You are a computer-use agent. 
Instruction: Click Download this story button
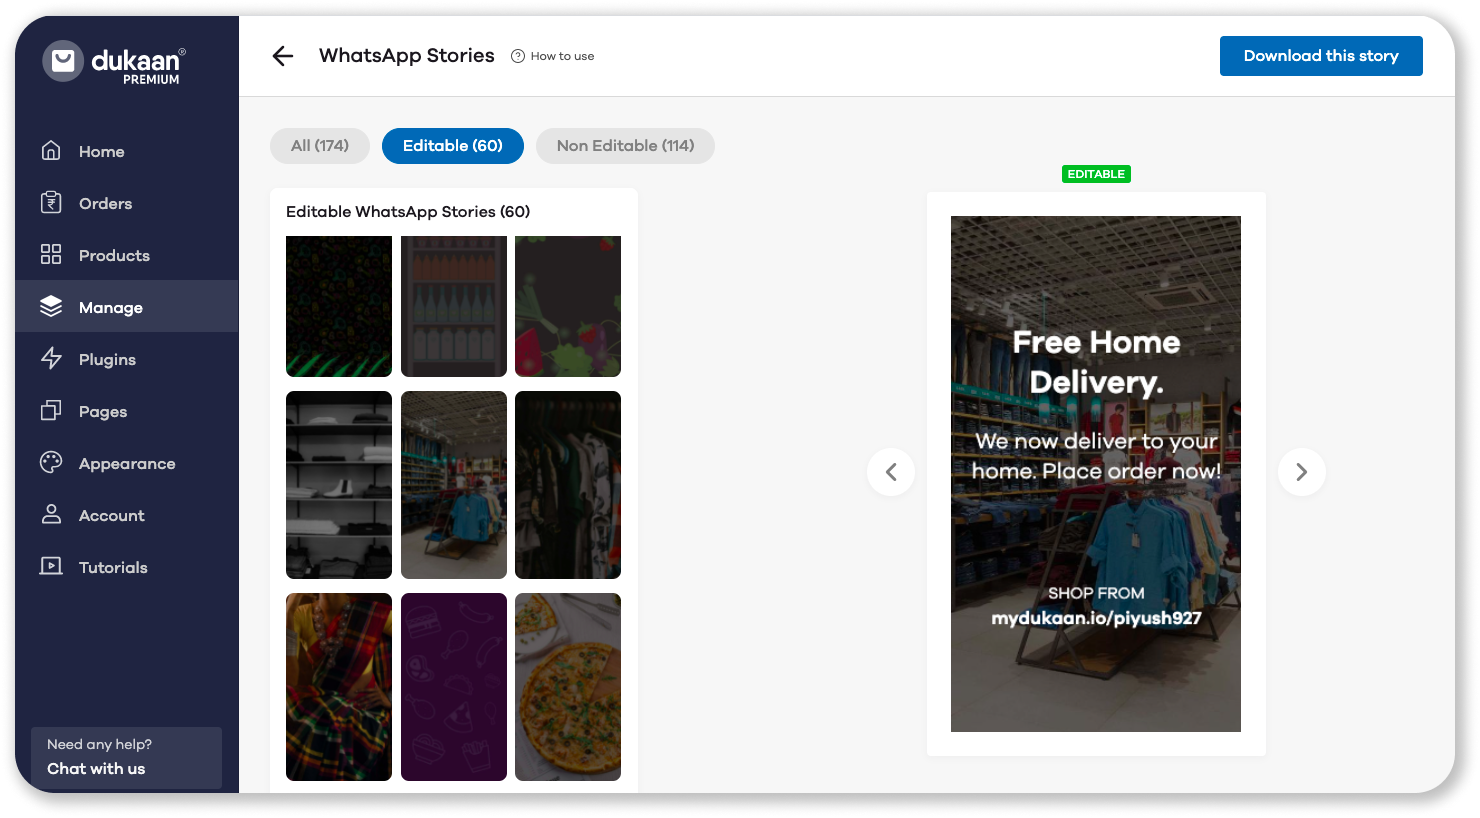1321,56
